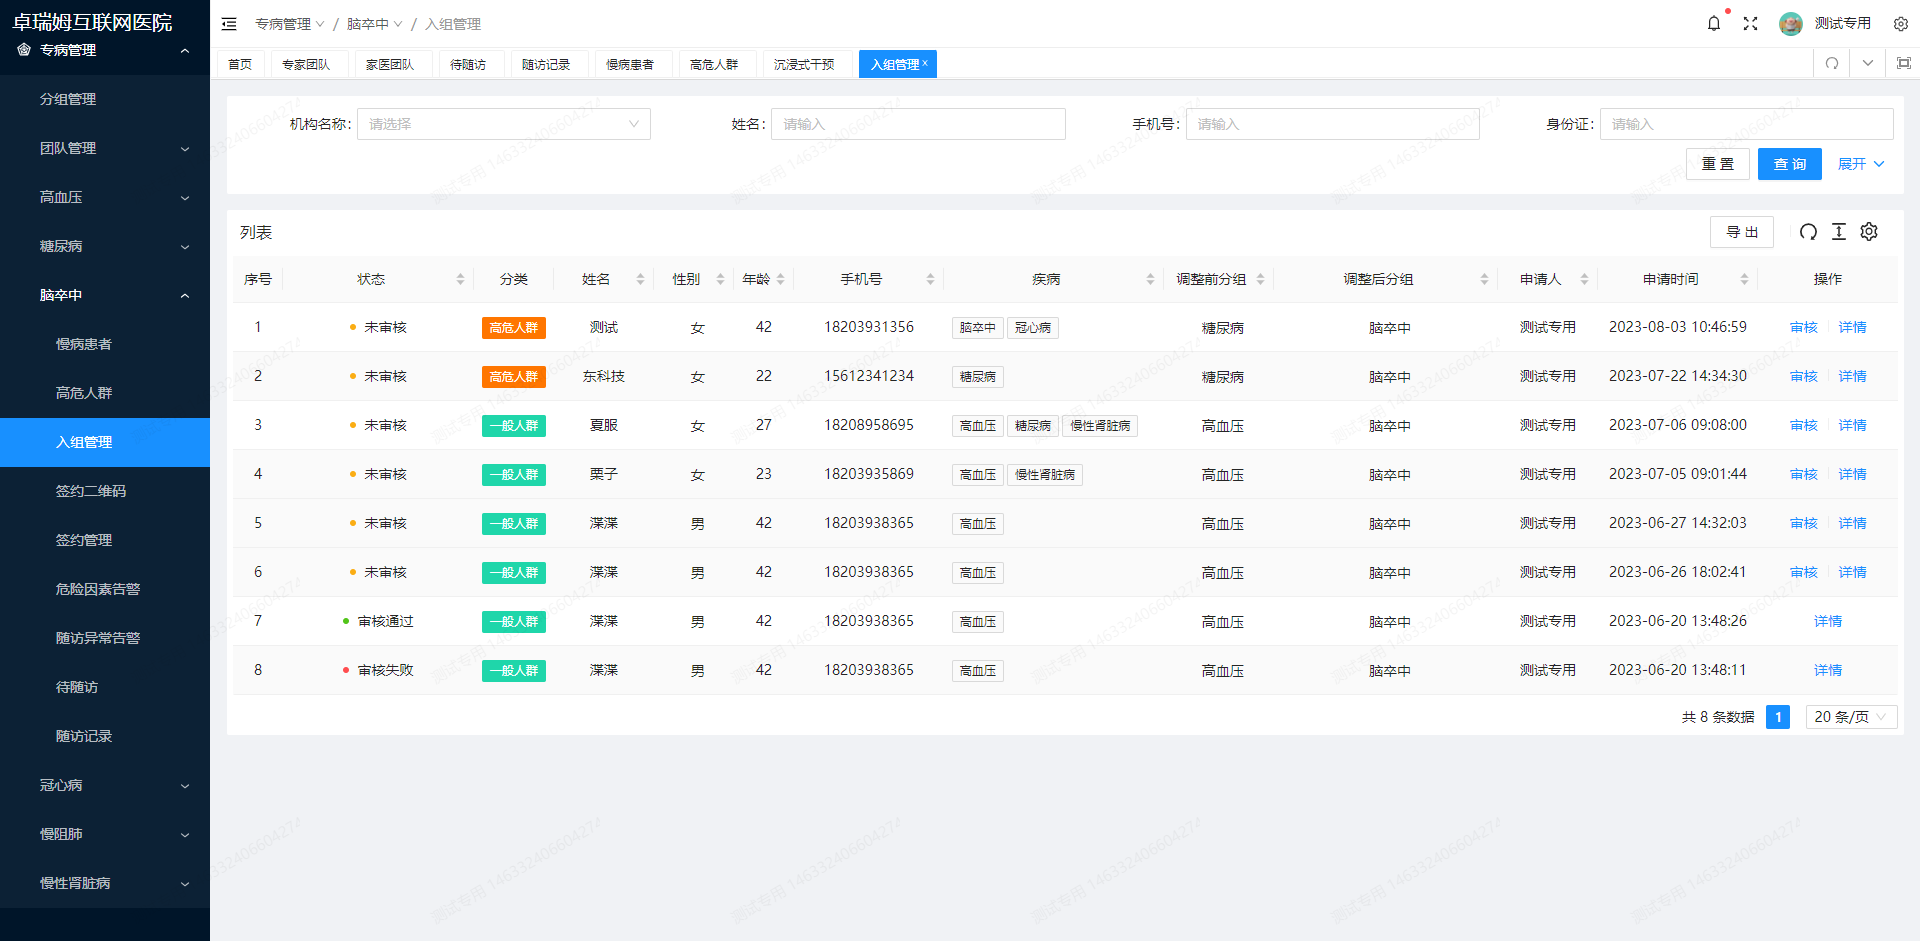Expand the 高血压 sidebar menu

click(105, 197)
